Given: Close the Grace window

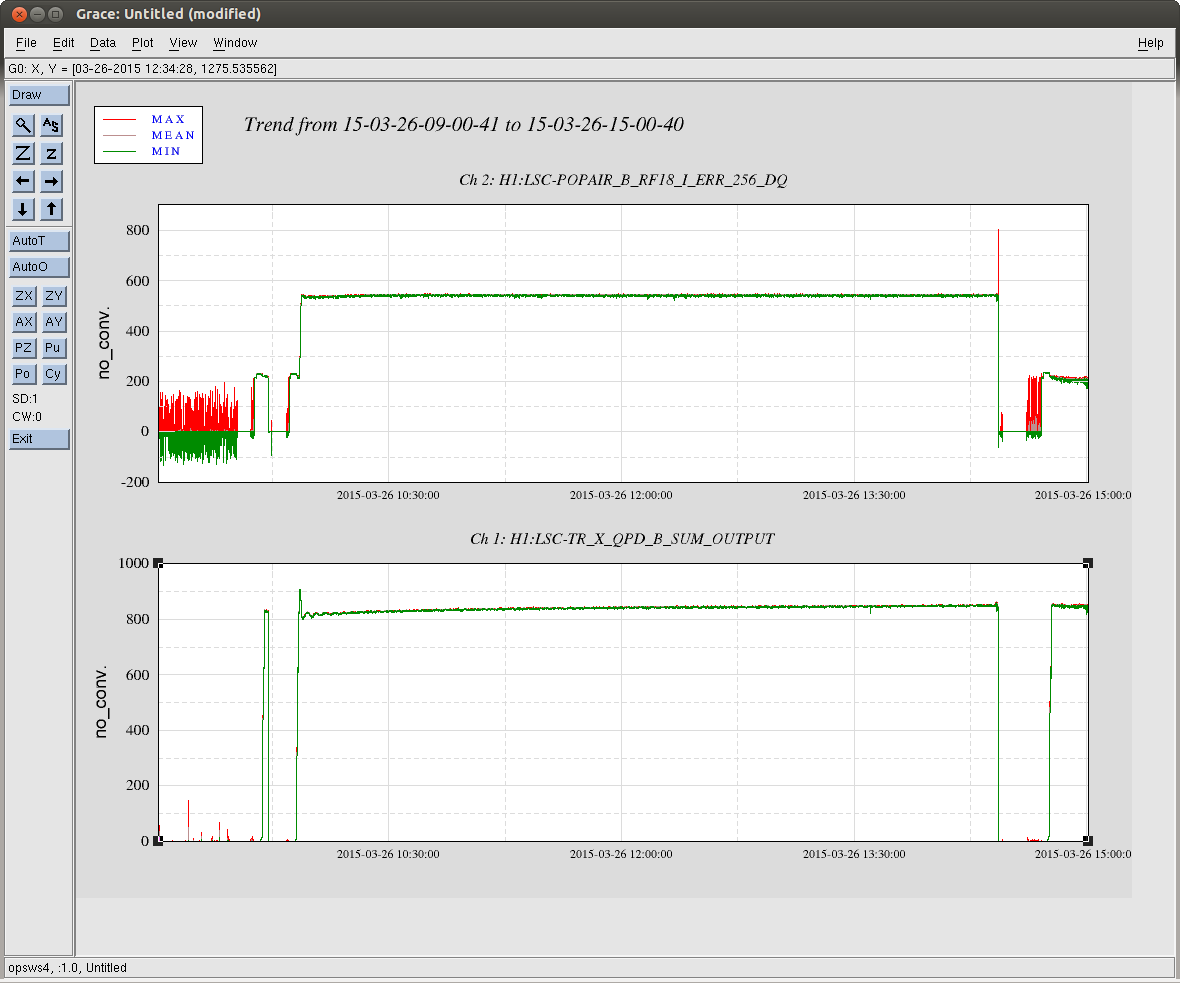Looking at the screenshot, I should [20, 14].
